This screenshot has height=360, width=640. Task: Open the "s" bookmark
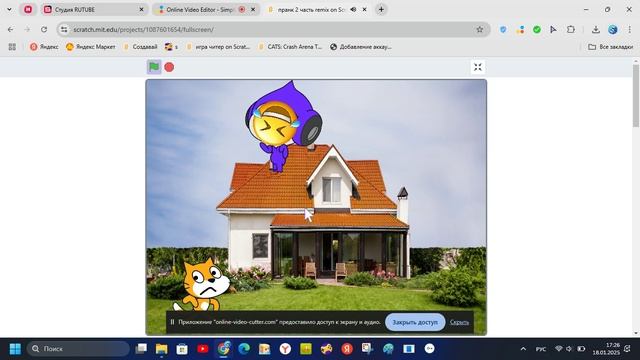point(171,47)
